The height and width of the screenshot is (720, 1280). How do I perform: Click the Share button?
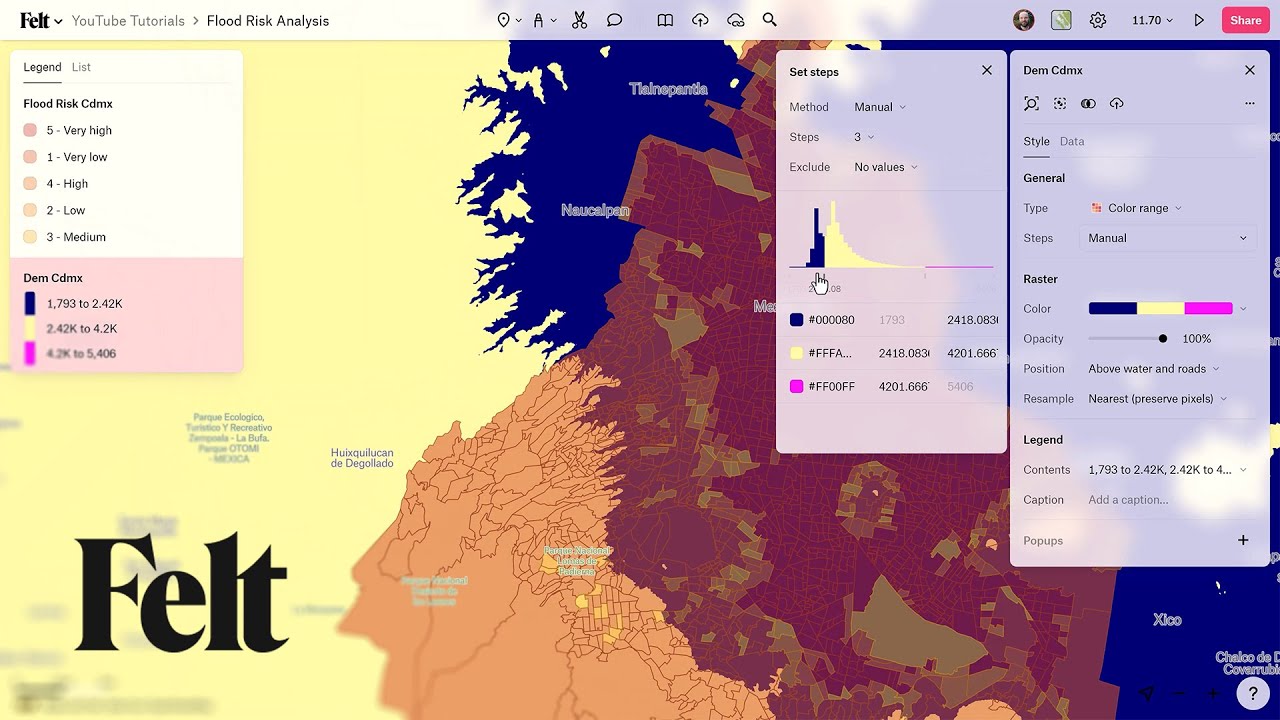(1245, 20)
